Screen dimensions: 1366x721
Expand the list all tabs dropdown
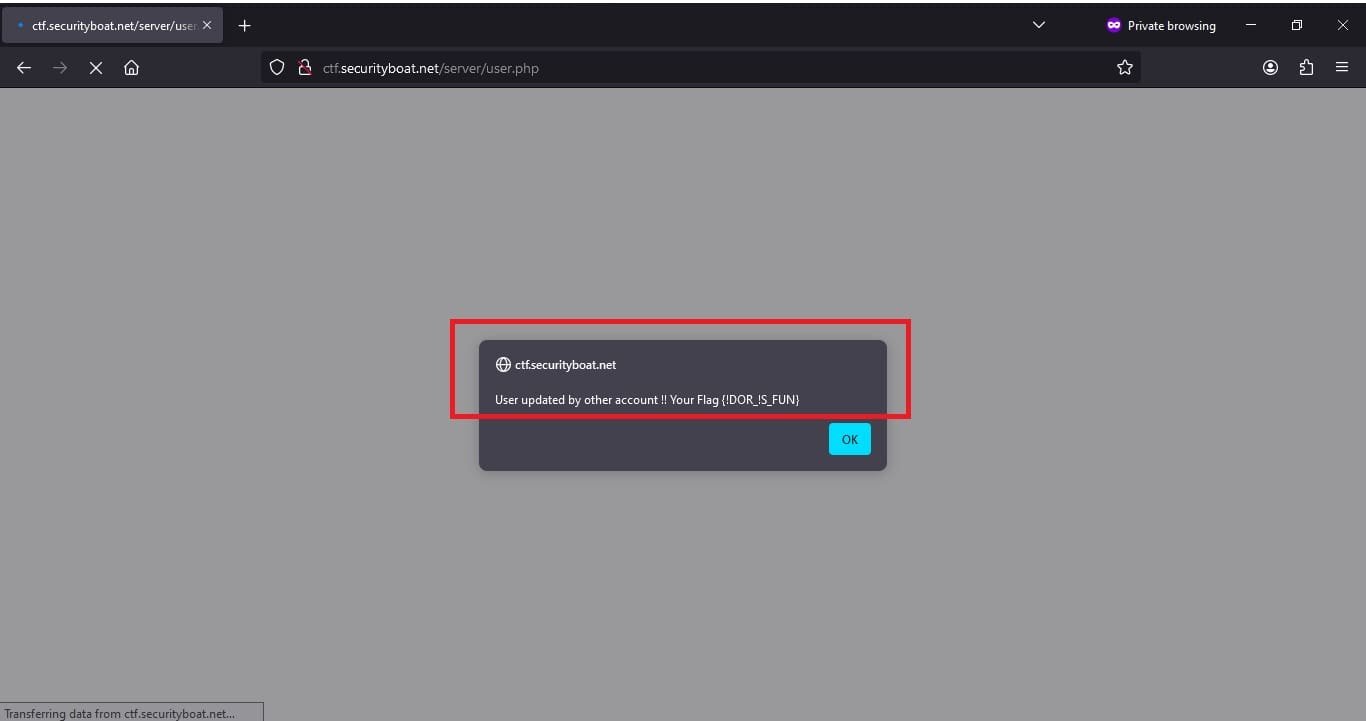pos(1038,25)
